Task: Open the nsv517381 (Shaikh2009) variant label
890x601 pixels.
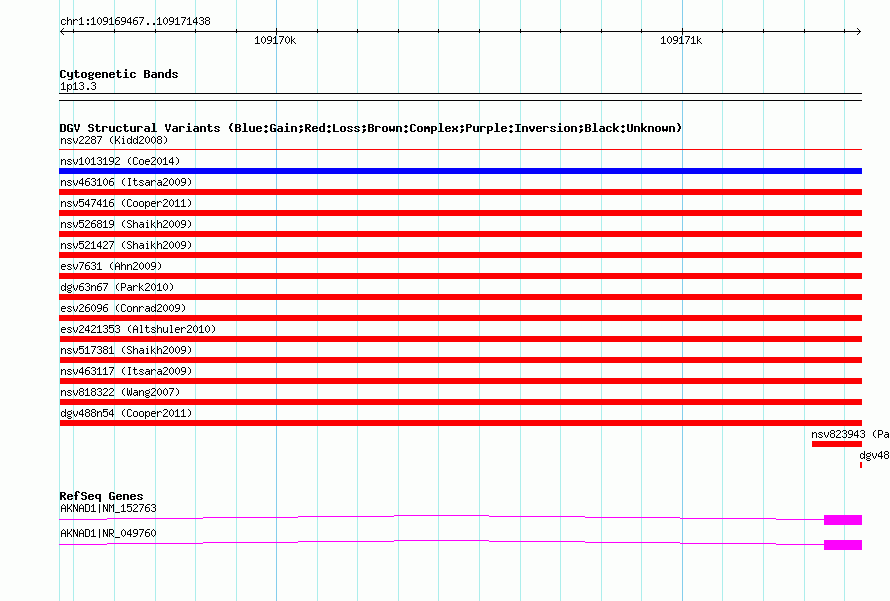Action: [x=126, y=350]
